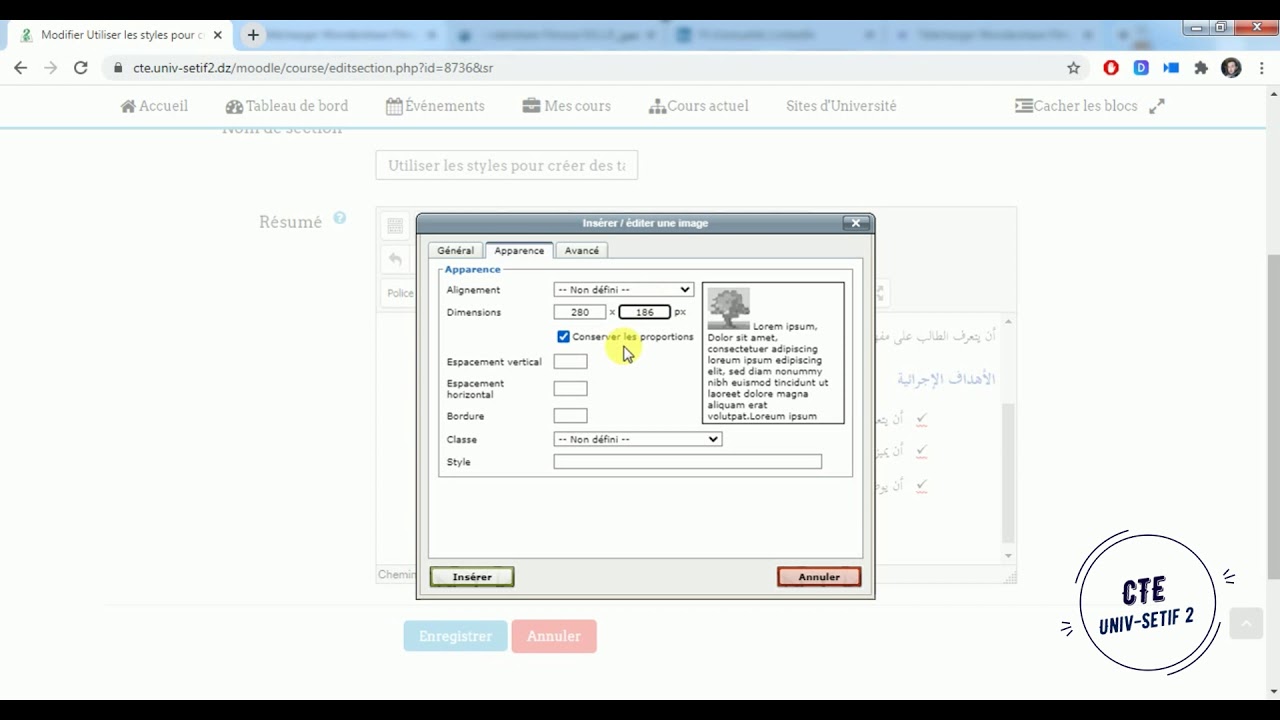Switch to the Avancé tab
This screenshot has height=720, width=1280.
pos(581,251)
